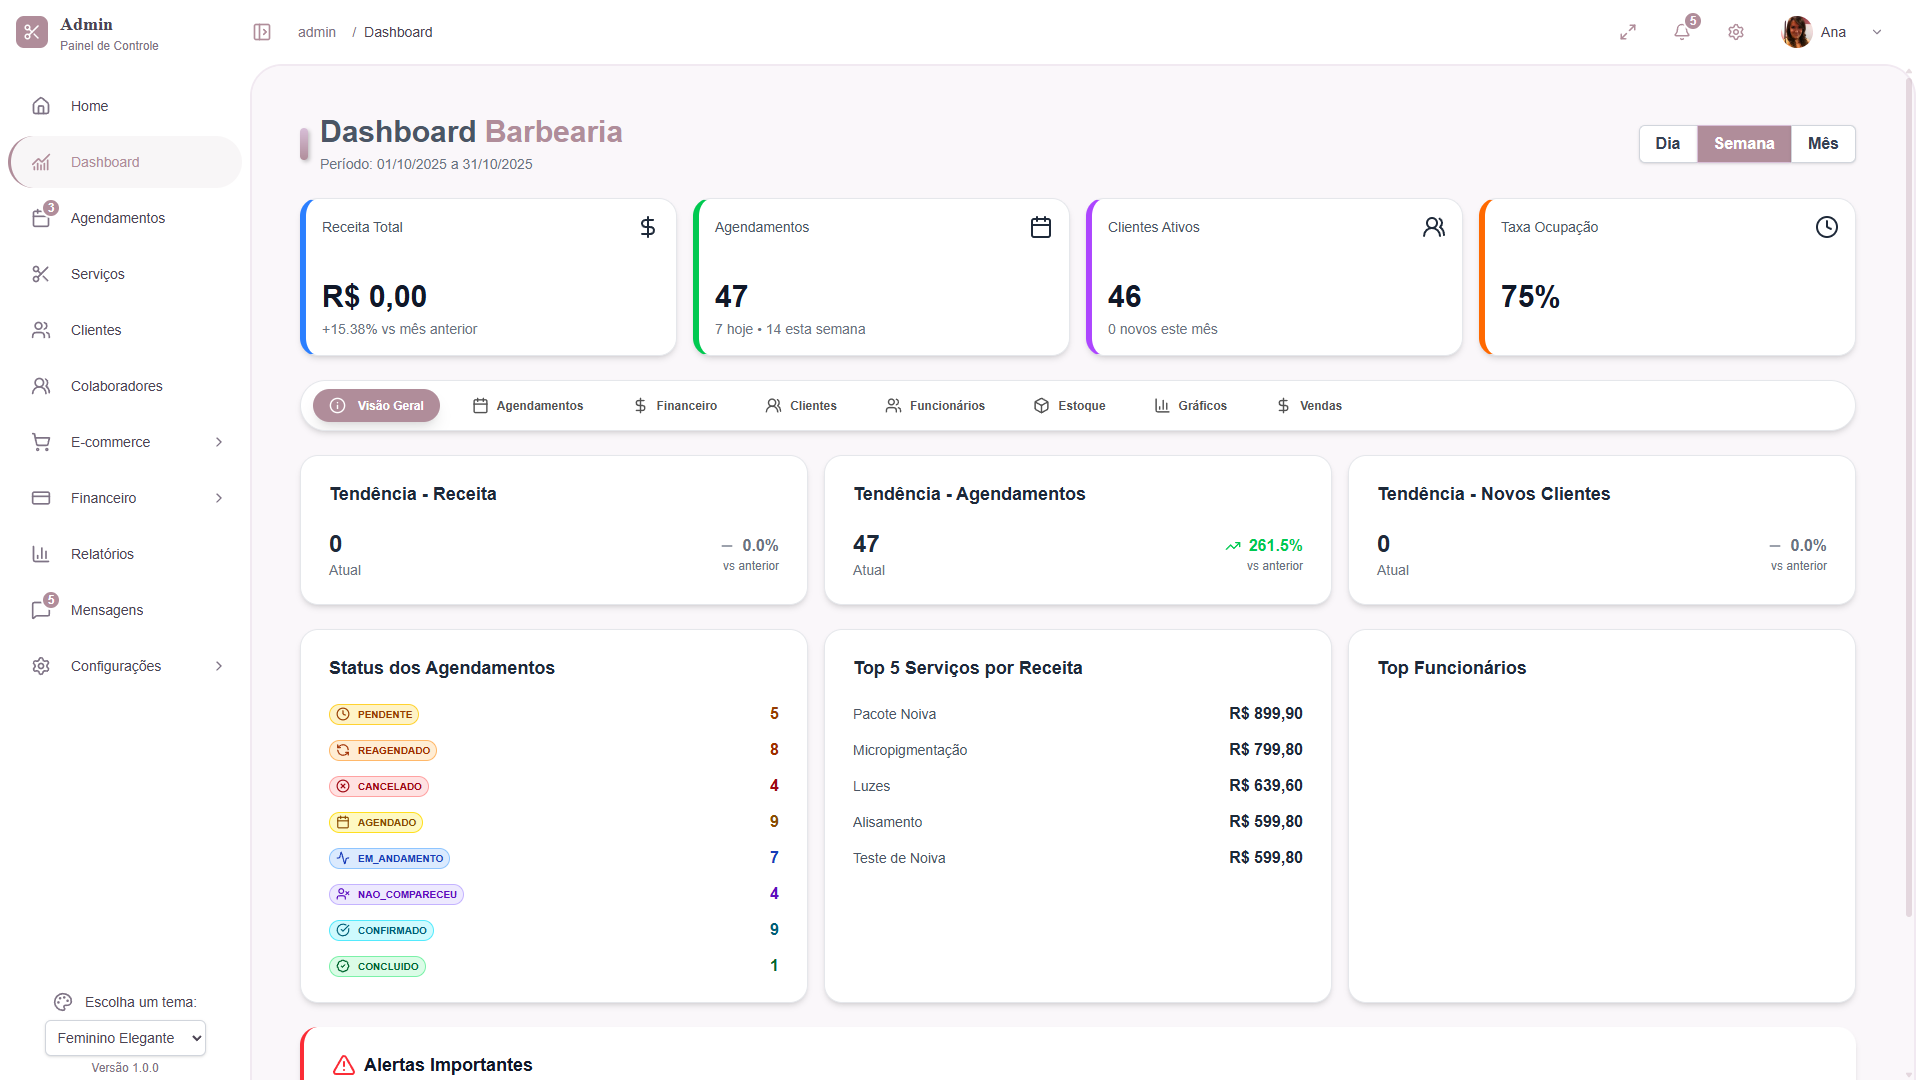Select the Semana period toggle

[1743, 144]
